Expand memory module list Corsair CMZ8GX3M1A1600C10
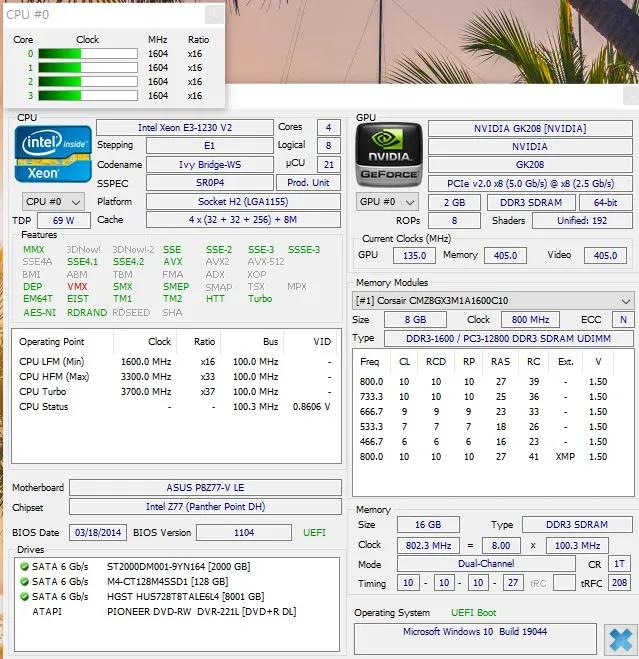The height and width of the screenshot is (659, 639). tap(493, 301)
